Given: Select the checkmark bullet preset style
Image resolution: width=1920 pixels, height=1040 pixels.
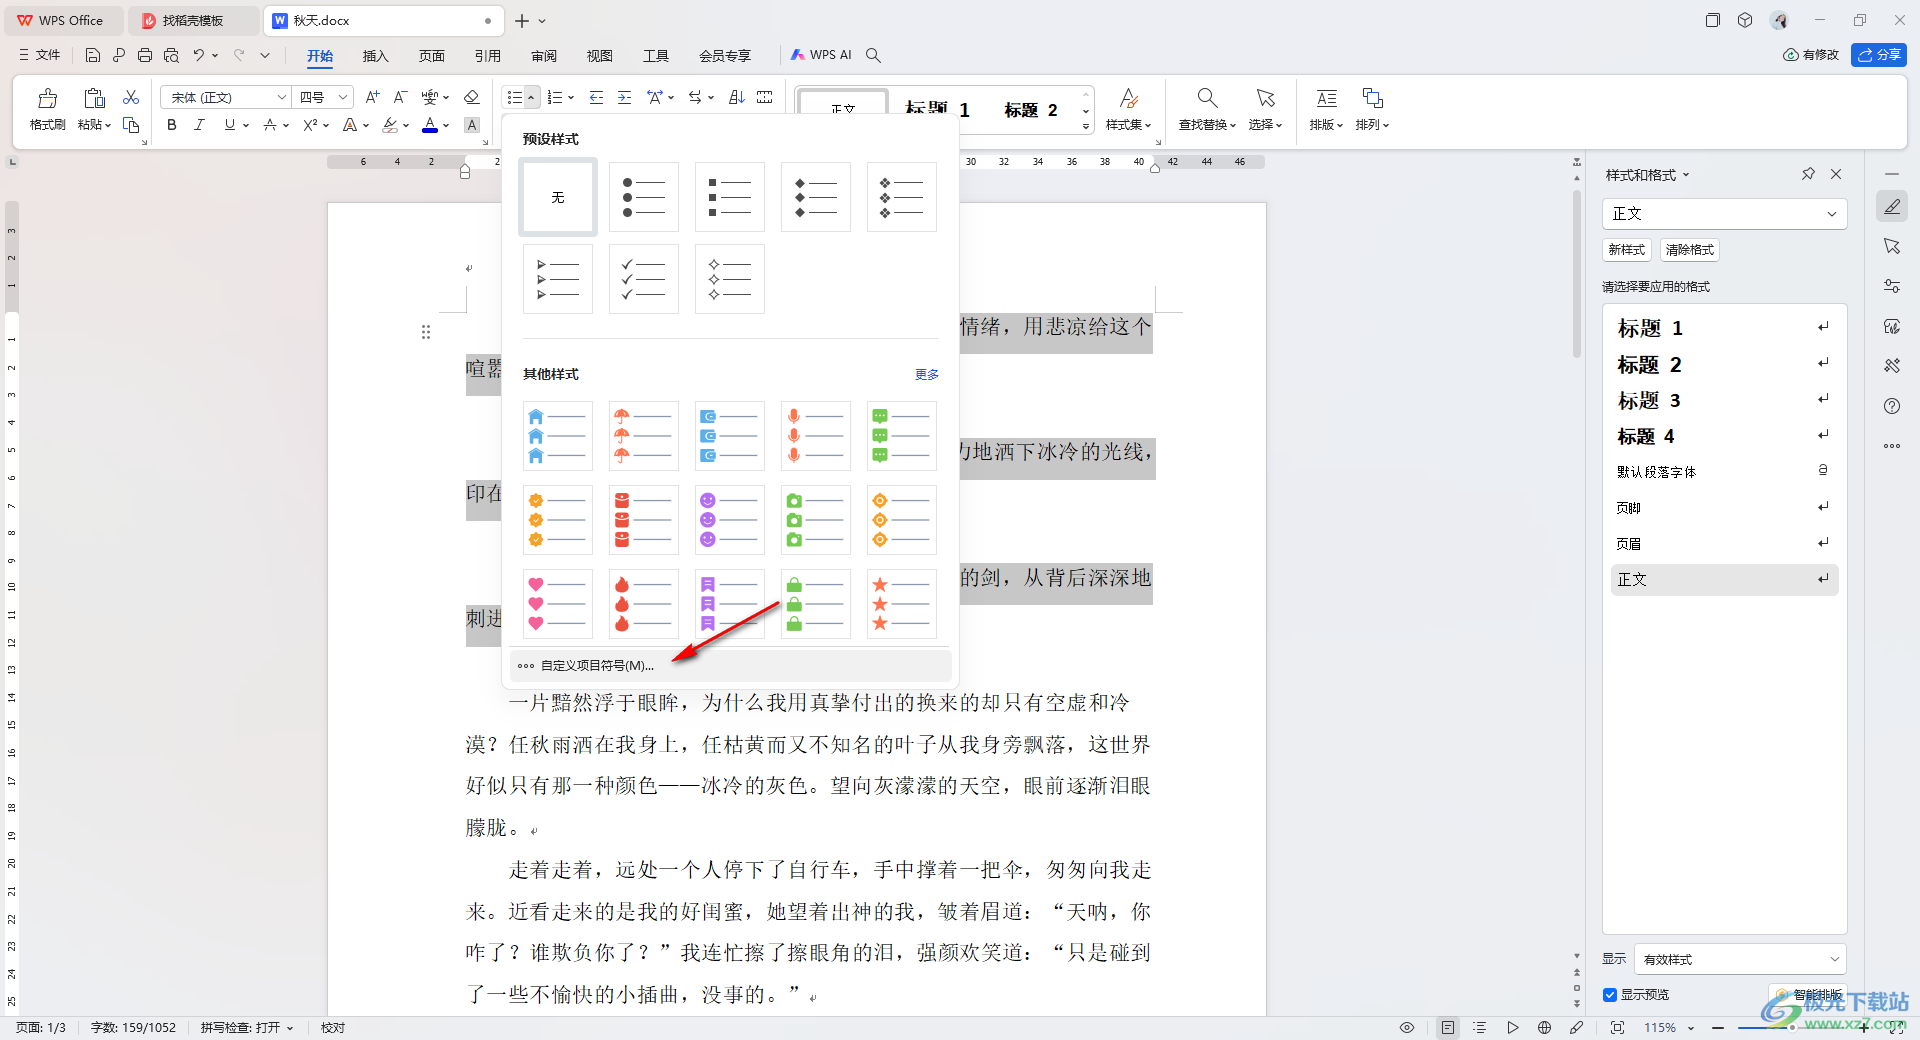Looking at the screenshot, I should 644,279.
